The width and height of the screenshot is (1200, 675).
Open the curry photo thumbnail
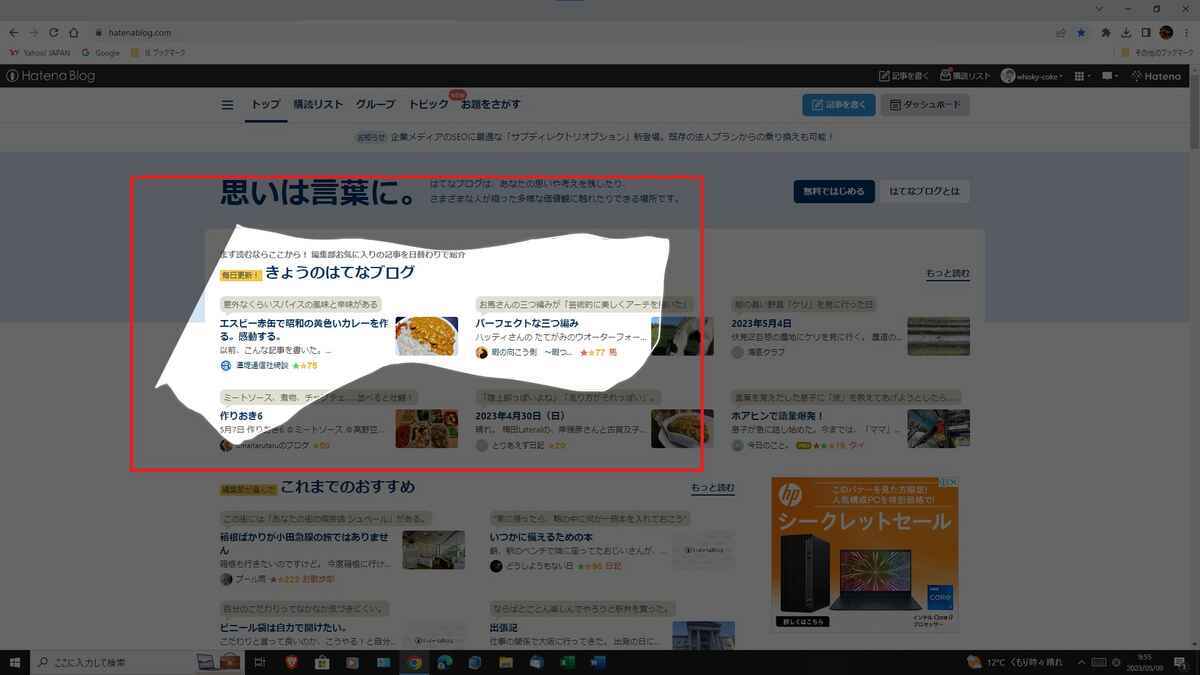pyautogui.click(x=427, y=336)
